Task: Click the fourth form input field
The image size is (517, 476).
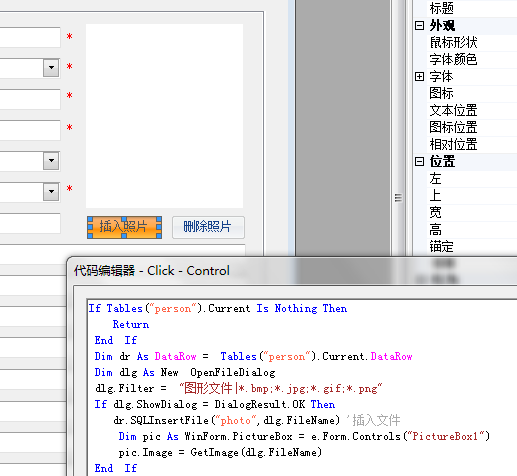Action: pos(30,130)
